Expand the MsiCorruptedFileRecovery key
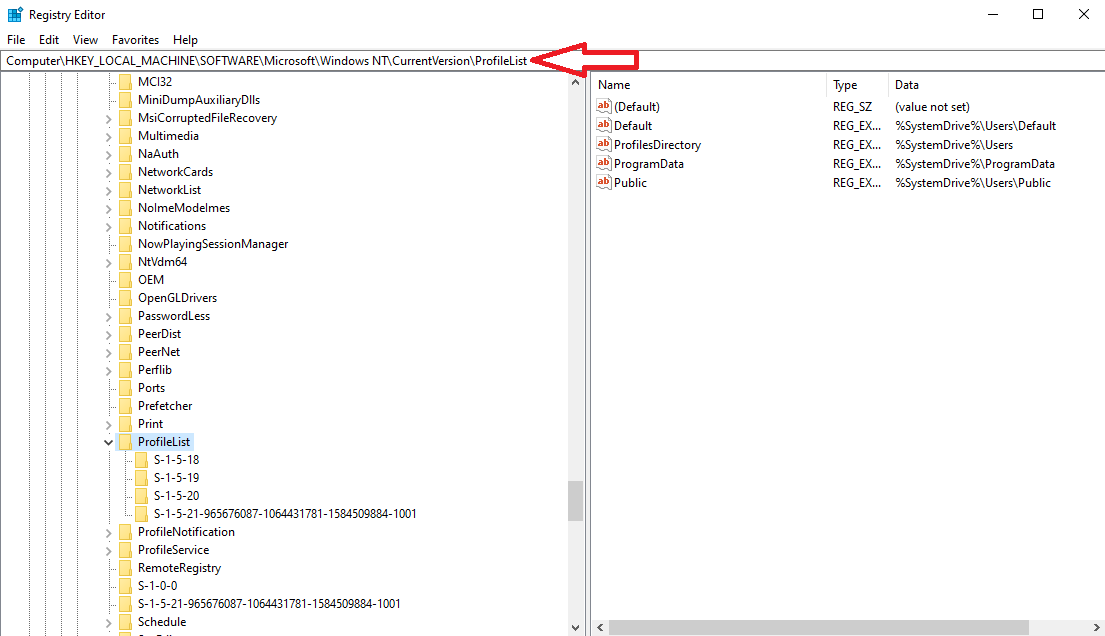The height and width of the screenshot is (636, 1105). coord(109,118)
